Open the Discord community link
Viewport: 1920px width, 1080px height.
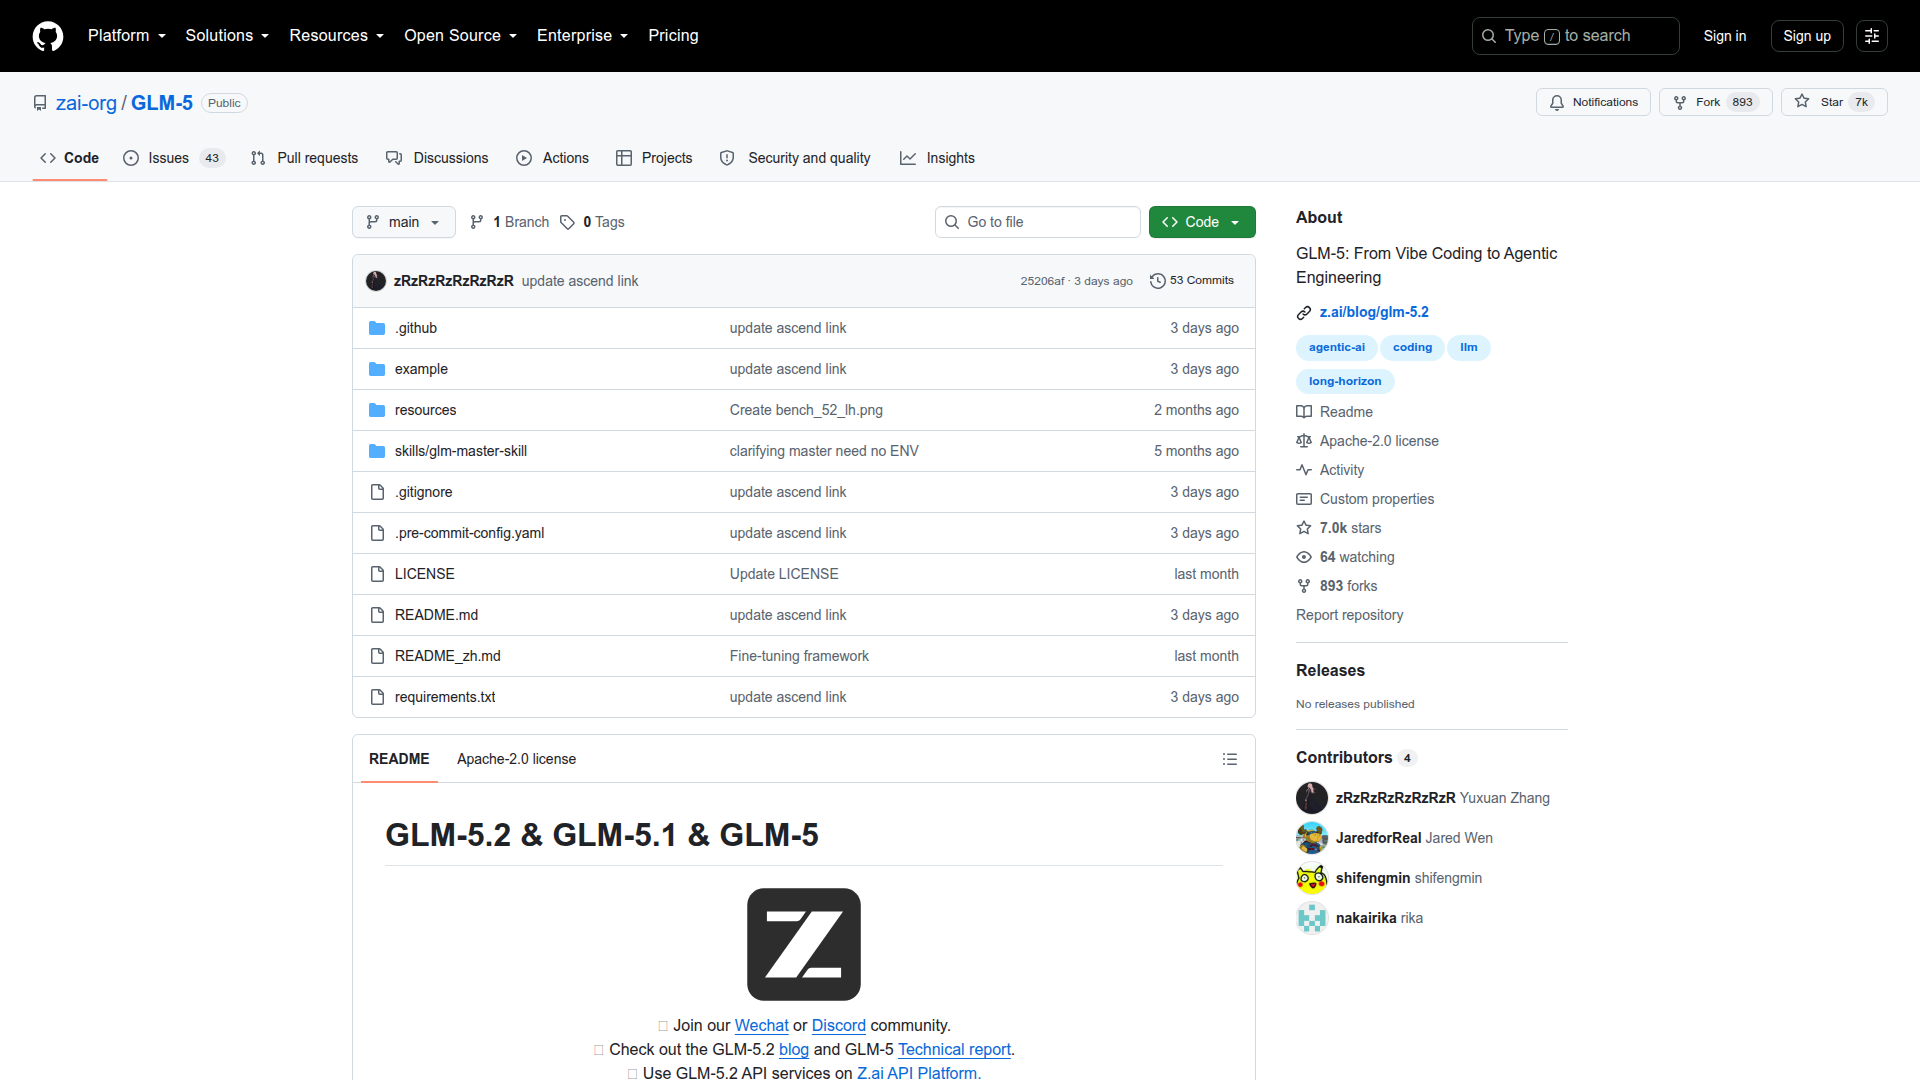point(838,1025)
